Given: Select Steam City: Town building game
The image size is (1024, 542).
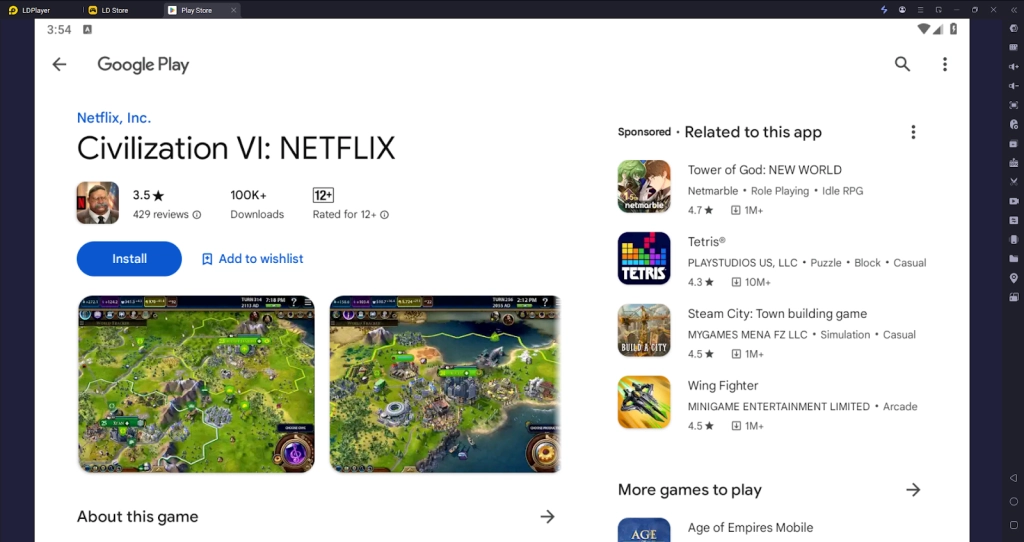Looking at the screenshot, I should point(777,313).
